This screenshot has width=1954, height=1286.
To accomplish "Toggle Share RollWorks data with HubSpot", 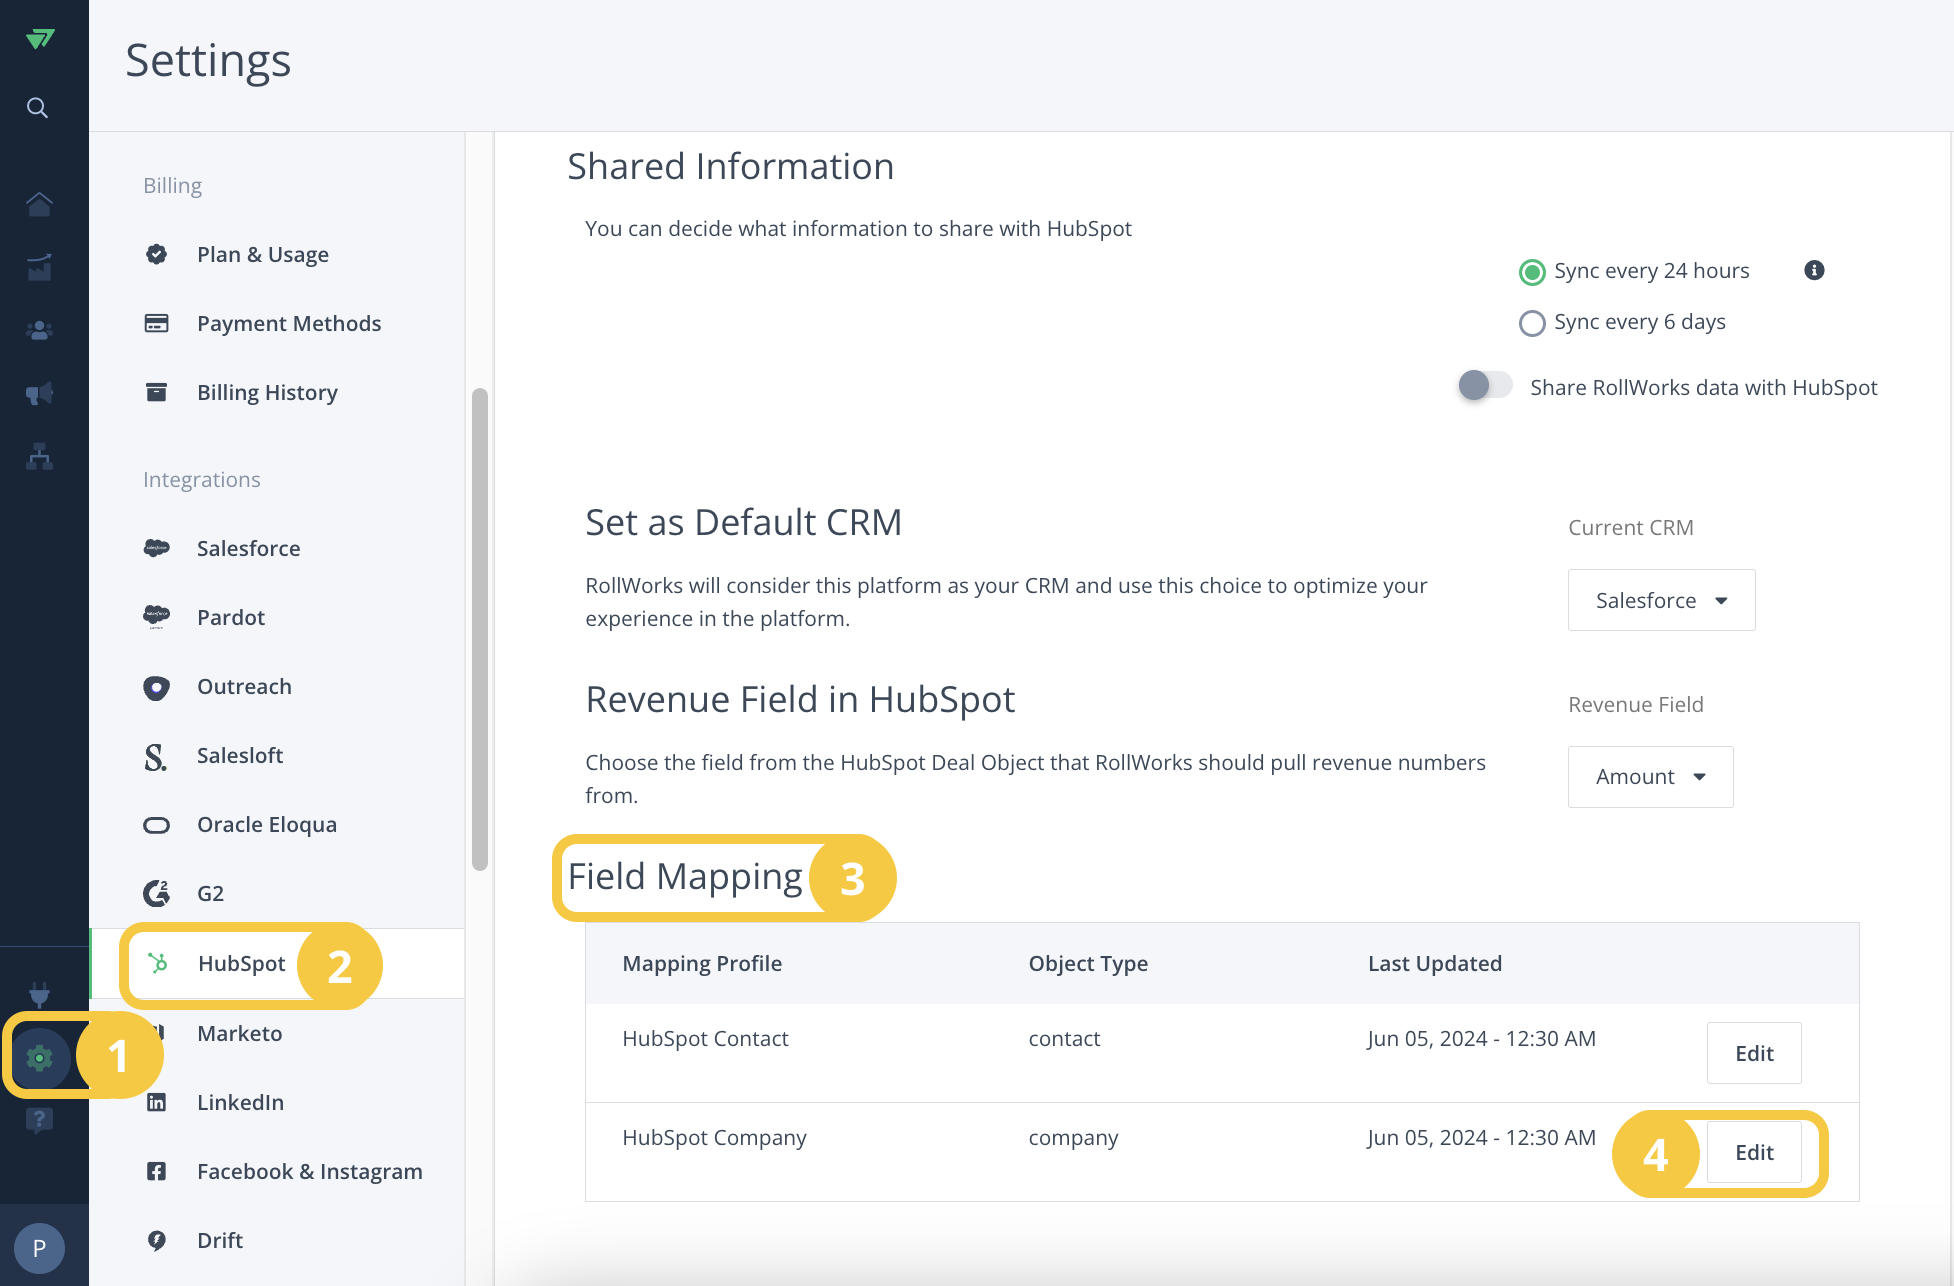I will pos(1485,386).
